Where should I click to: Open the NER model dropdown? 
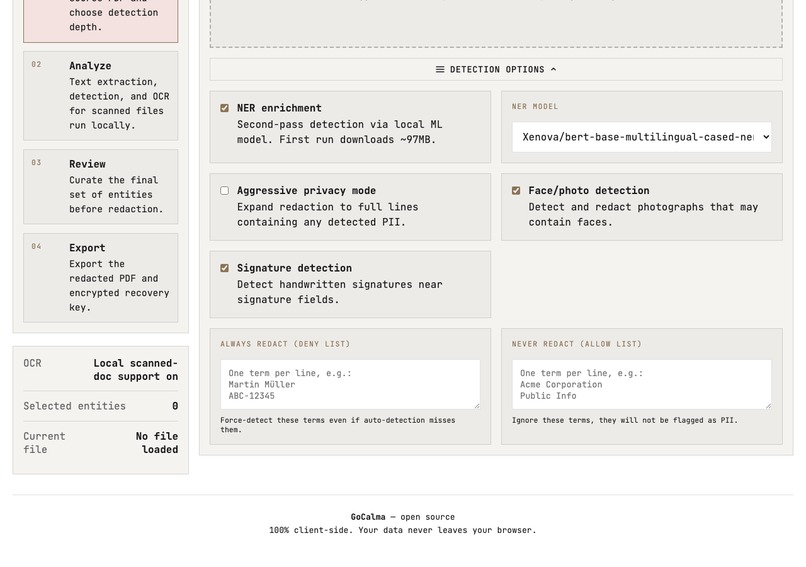point(642,137)
